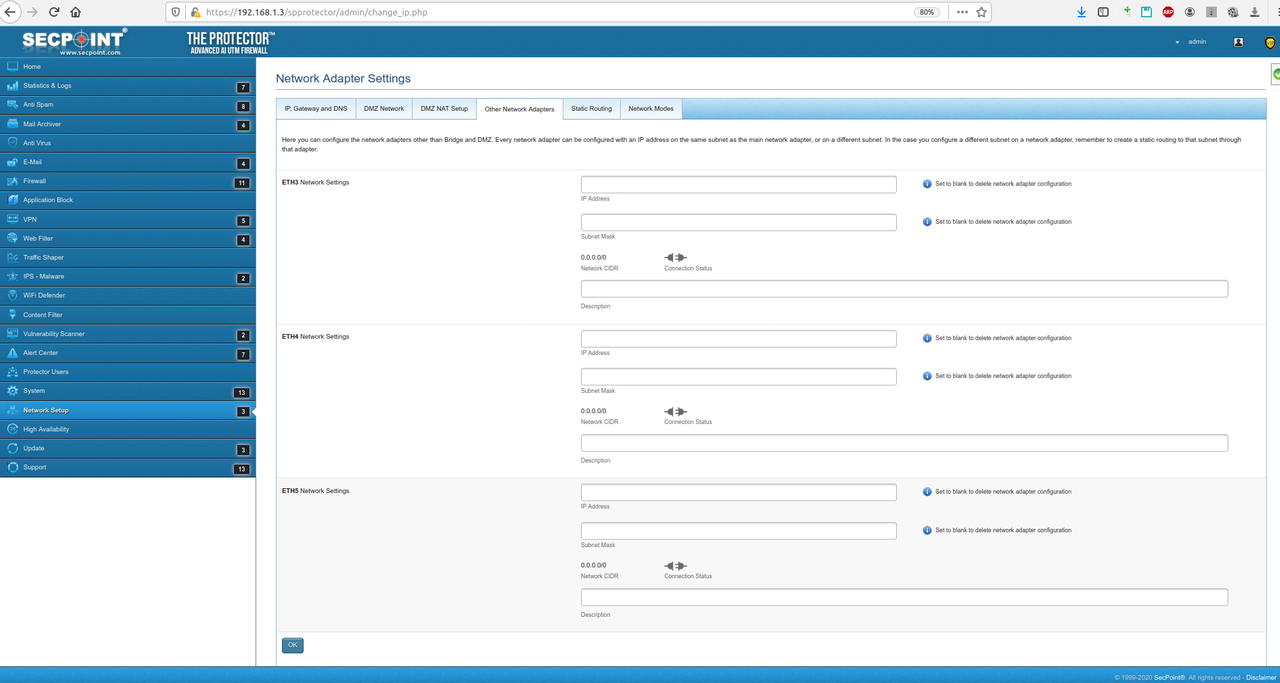
Task: Click the Mail Archiver sidebar icon
Action: [13, 124]
